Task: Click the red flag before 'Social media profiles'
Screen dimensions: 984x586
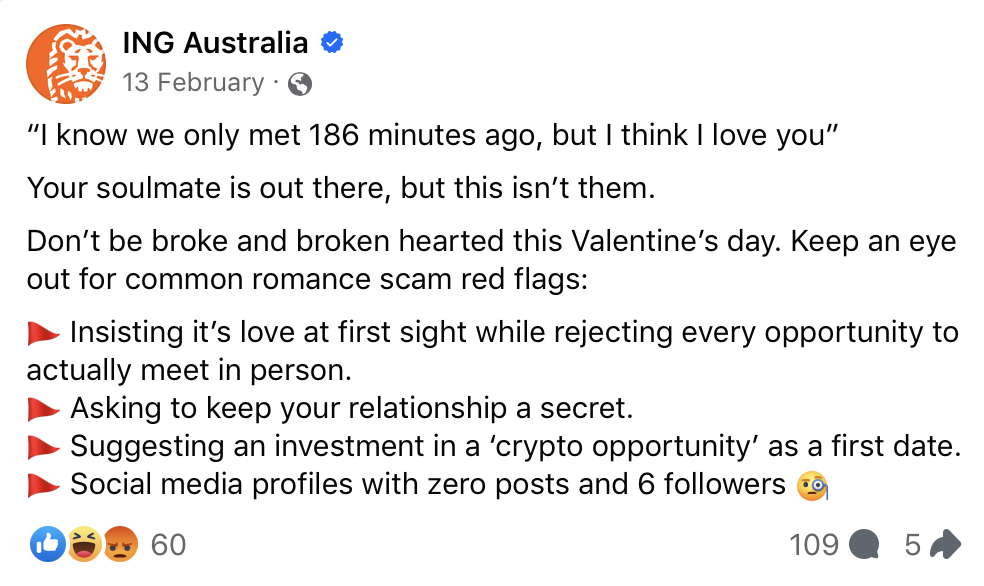Action: (x=44, y=485)
